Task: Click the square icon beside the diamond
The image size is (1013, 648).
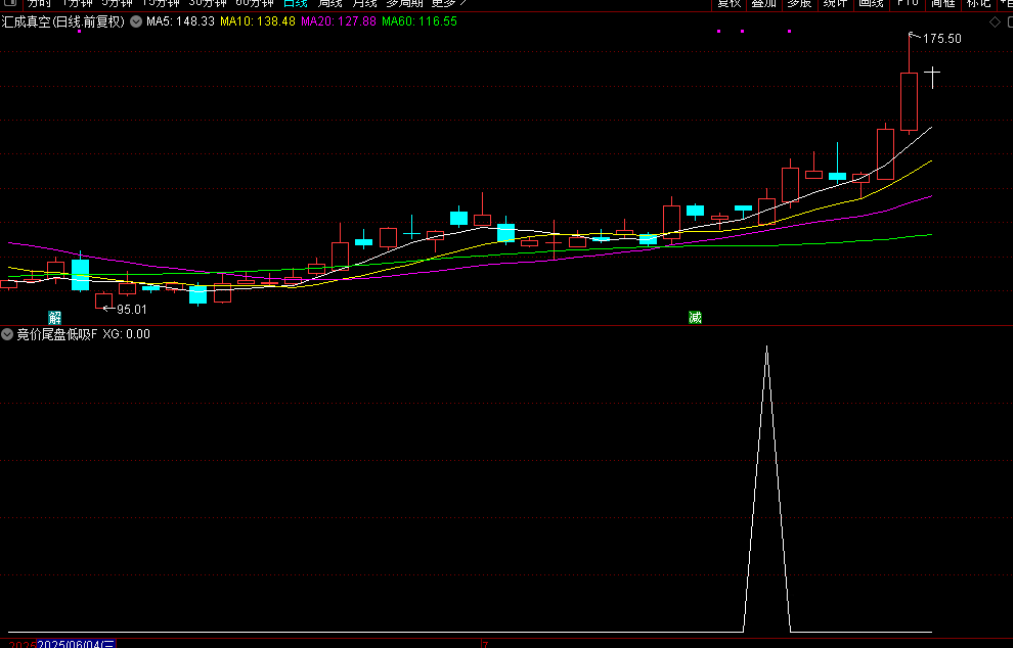Action: [1007, 22]
